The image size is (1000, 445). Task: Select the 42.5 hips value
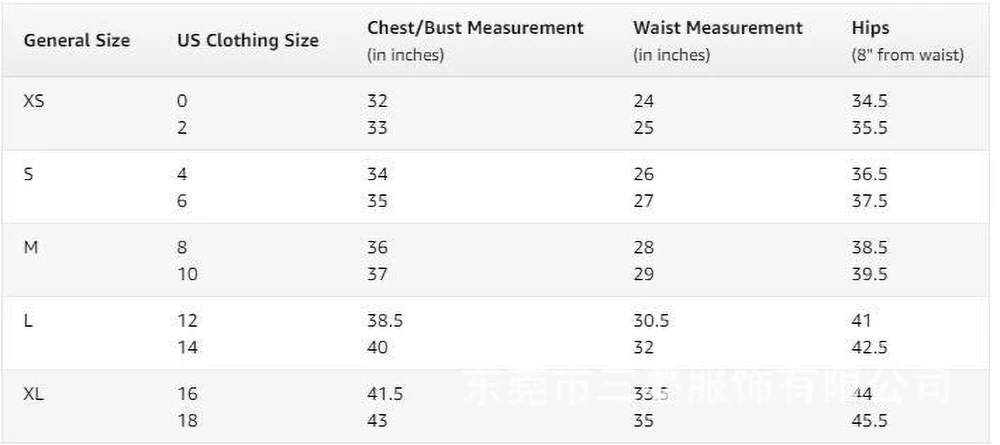click(869, 348)
